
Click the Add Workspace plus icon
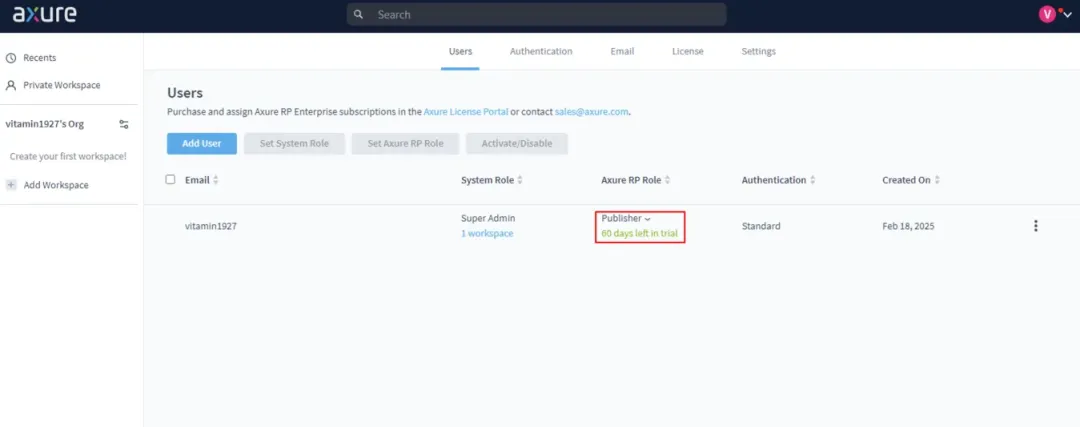click(x=11, y=185)
